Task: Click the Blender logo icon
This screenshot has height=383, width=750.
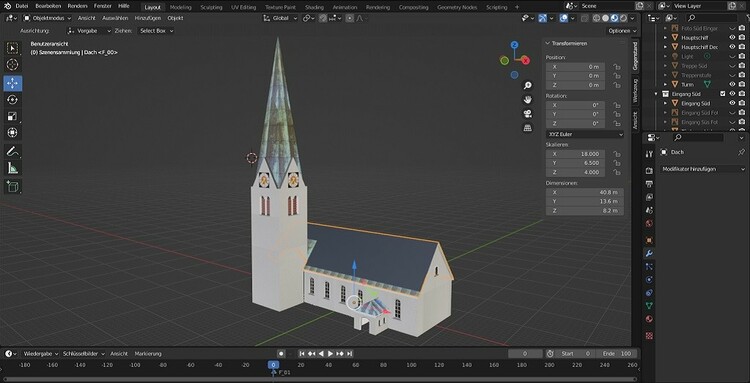Action: [7, 6]
